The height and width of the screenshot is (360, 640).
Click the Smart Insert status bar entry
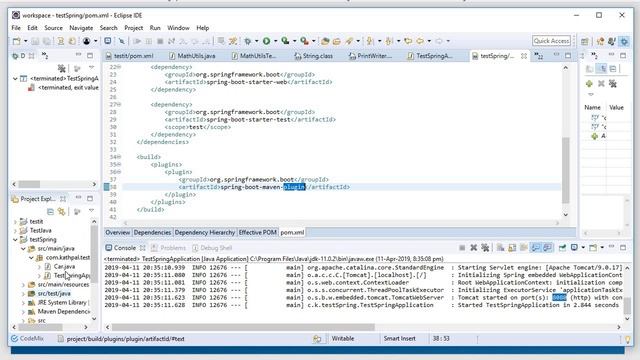click(x=400, y=338)
